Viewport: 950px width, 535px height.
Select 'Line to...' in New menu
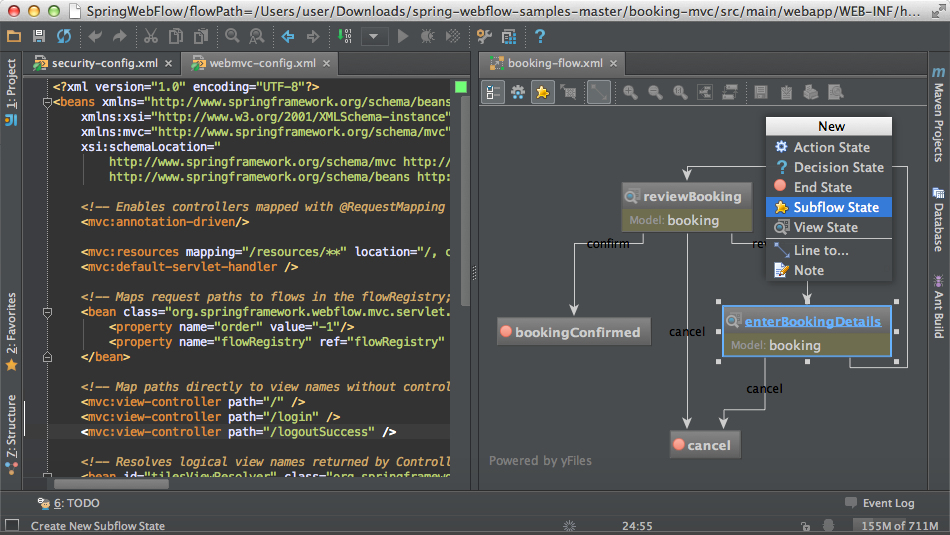(x=829, y=250)
